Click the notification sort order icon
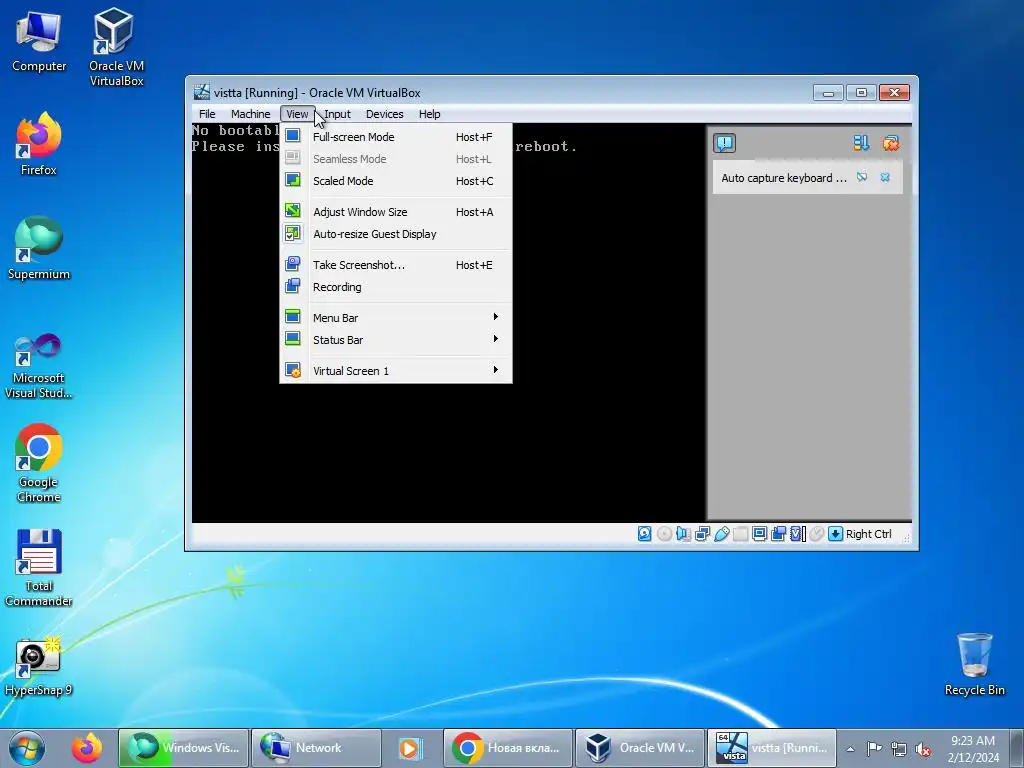1024x768 pixels. coord(861,143)
